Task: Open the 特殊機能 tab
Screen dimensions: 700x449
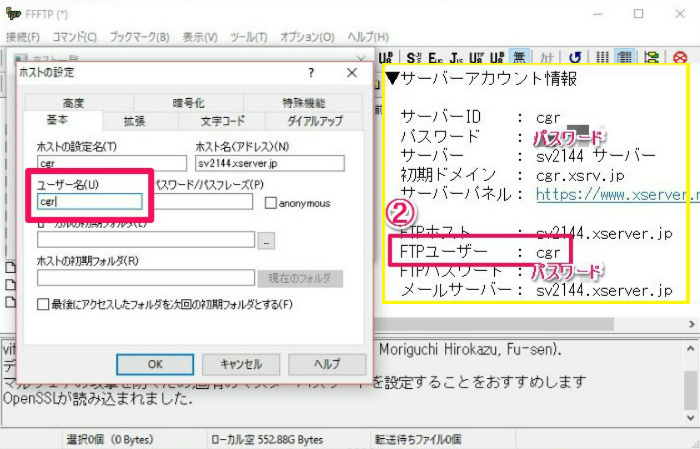Action: coord(304,103)
